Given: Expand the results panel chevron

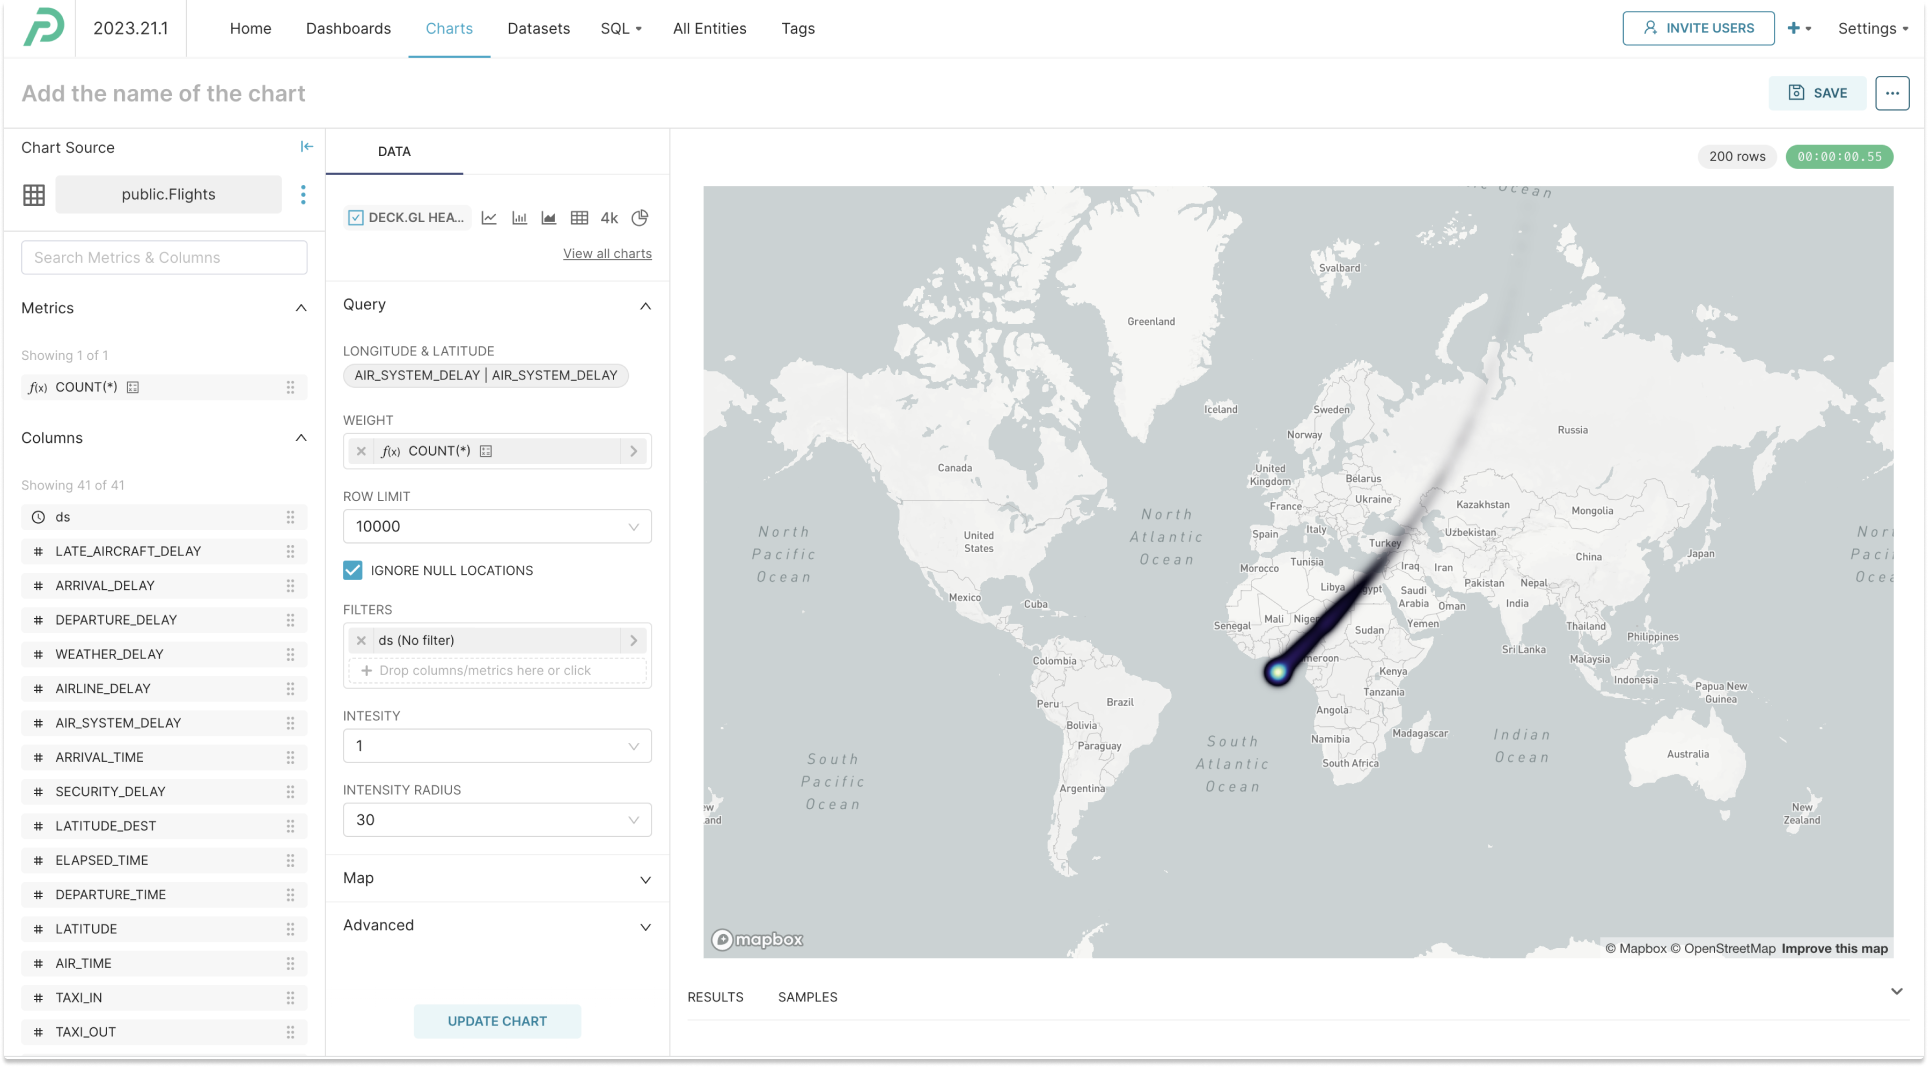Looking at the screenshot, I should tap(1896, 992).
